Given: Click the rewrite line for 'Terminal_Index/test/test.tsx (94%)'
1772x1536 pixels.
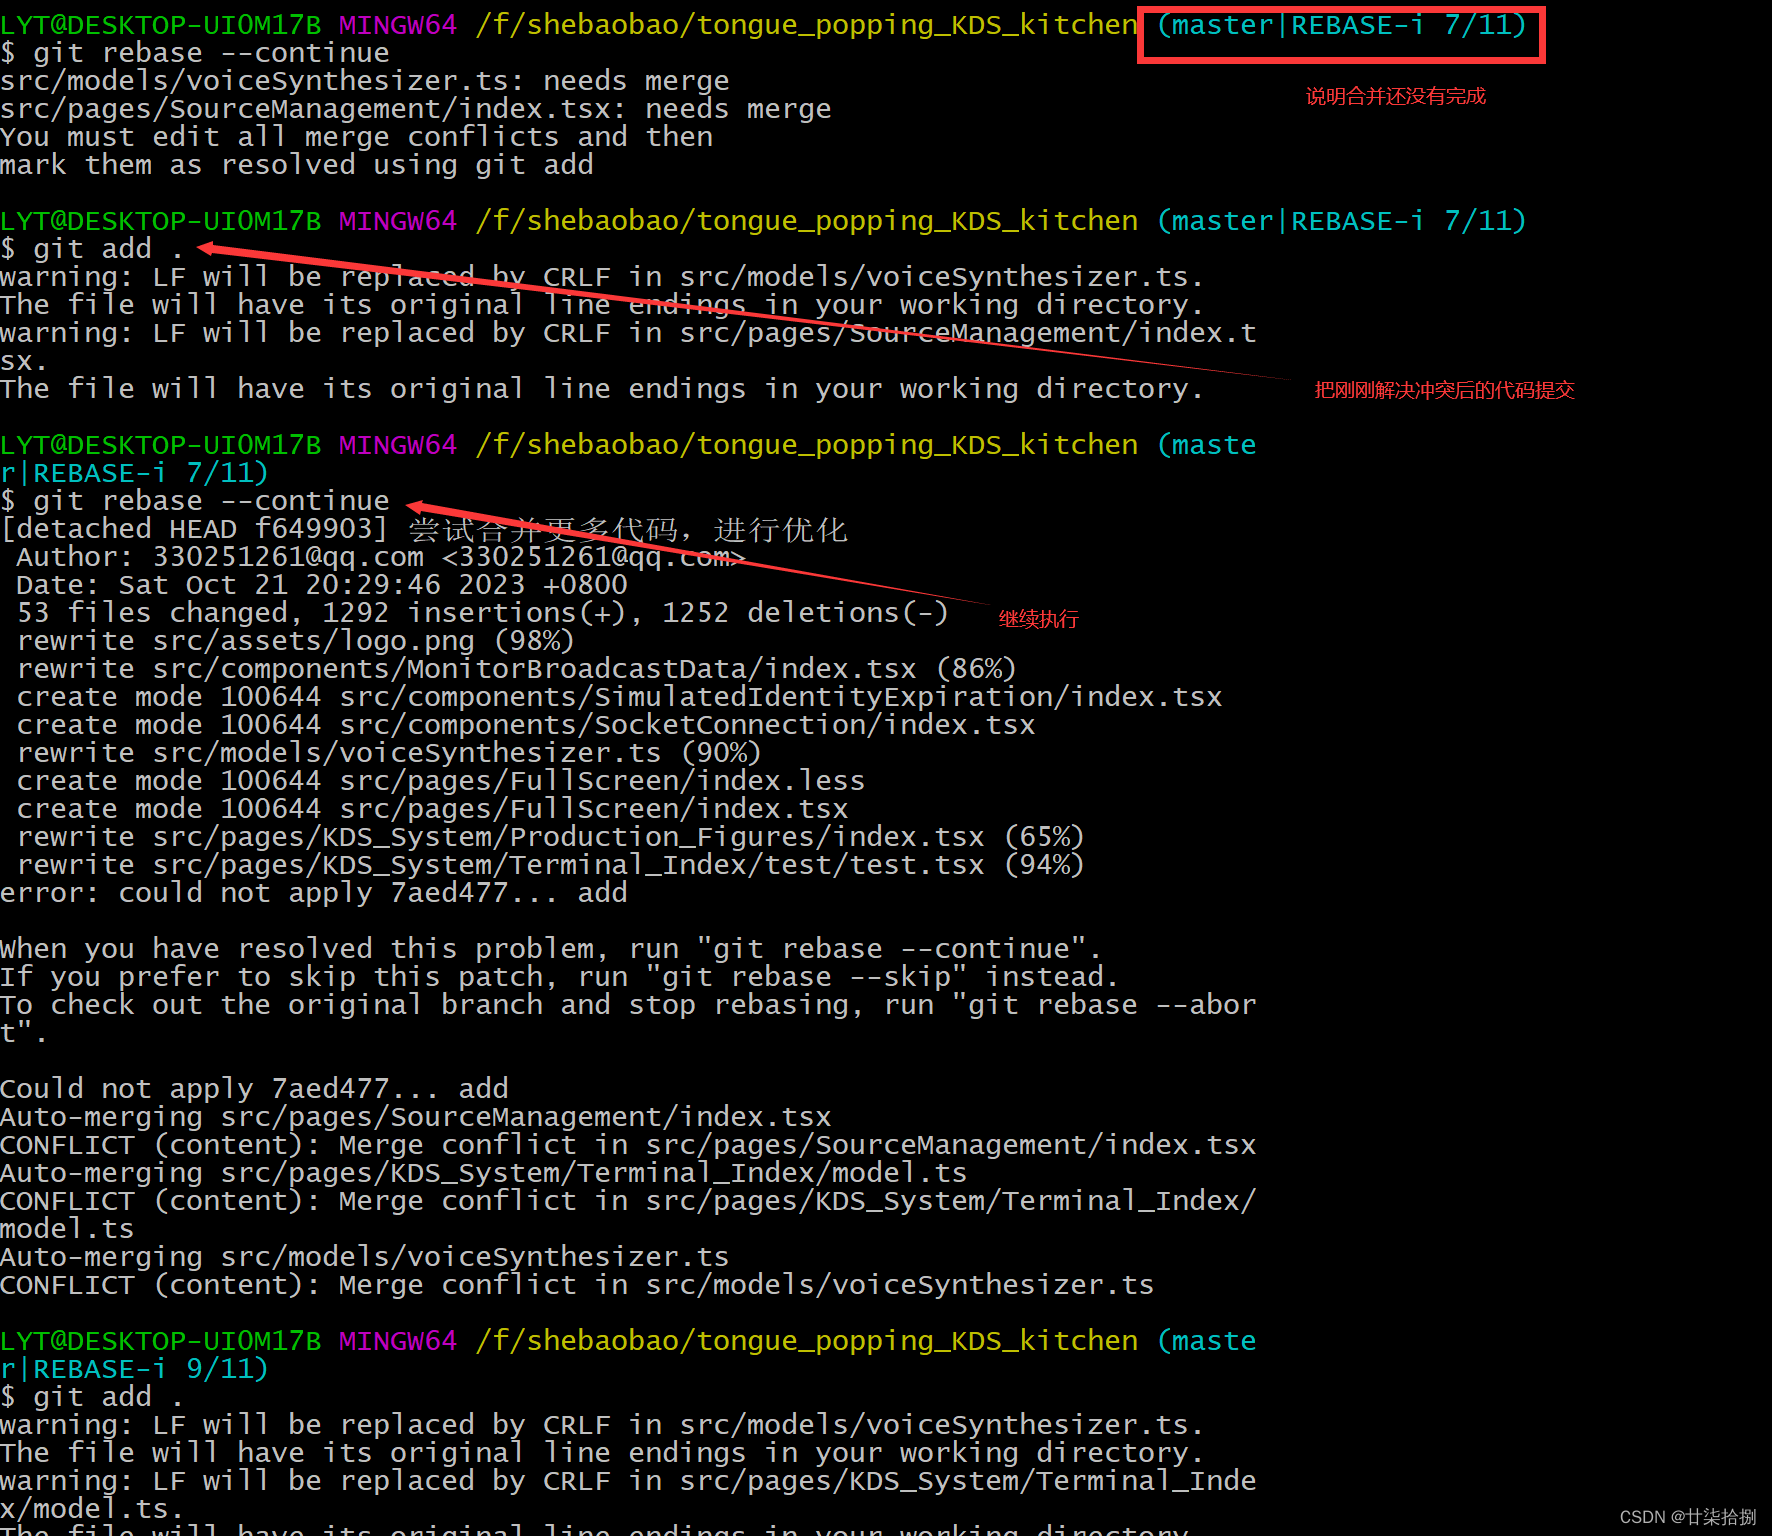Looking at the screenshot, I should pos(551,865).
